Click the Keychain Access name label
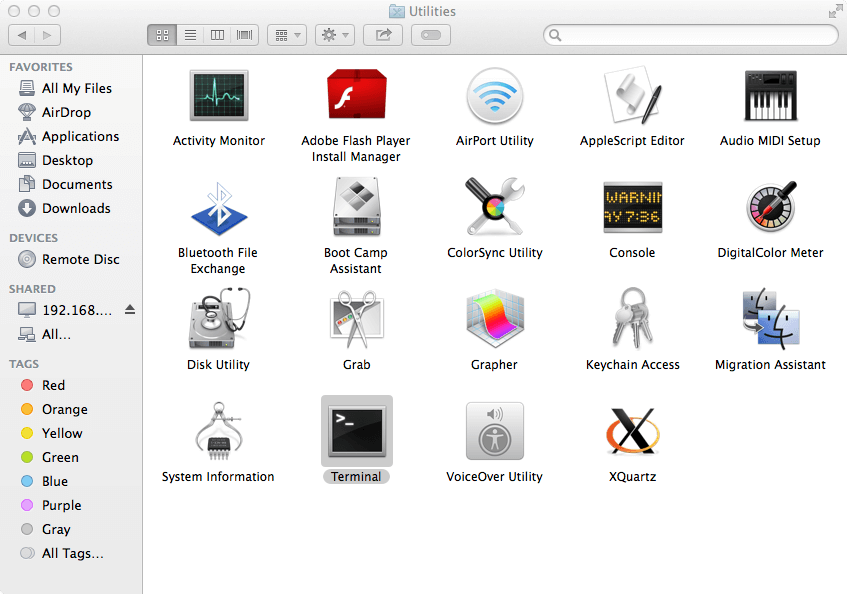The image size is (847, 594). tap(633, 365)
